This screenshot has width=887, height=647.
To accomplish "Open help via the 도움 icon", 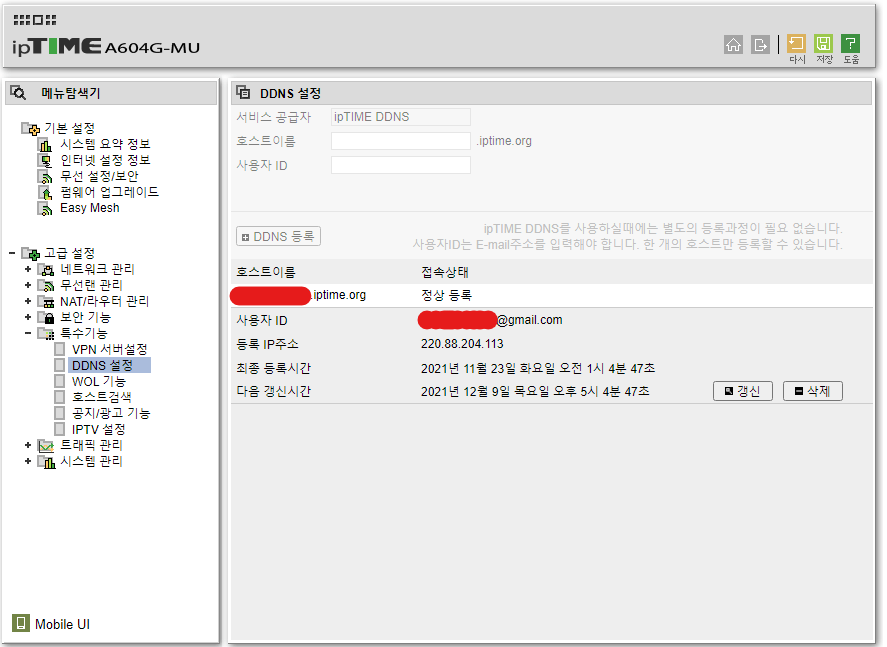I will (x=849, y=44).
